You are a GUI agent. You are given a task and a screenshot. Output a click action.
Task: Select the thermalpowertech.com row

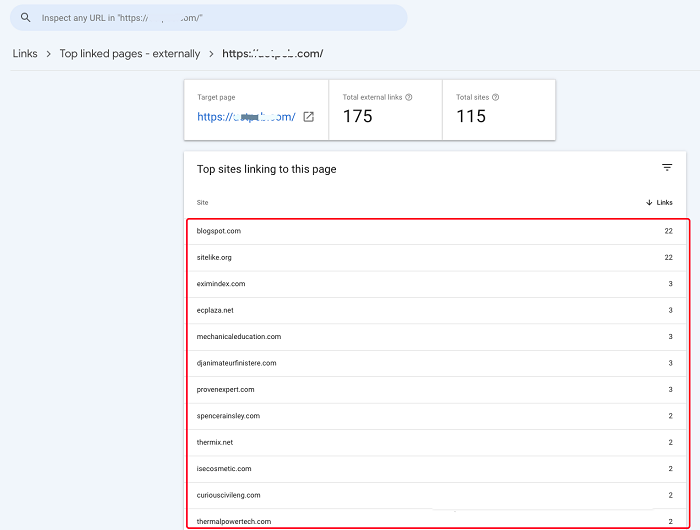coord(435,520)
